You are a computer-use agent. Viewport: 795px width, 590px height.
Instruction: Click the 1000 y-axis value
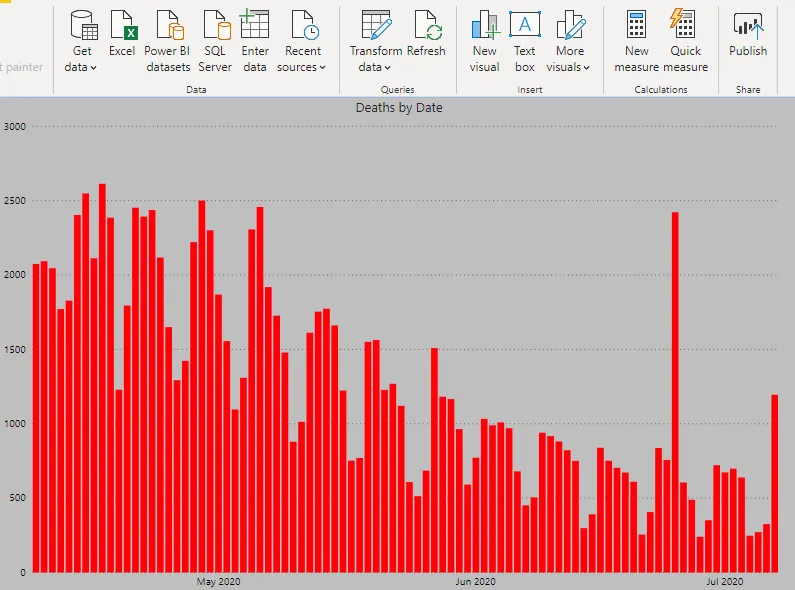(15, 424)
